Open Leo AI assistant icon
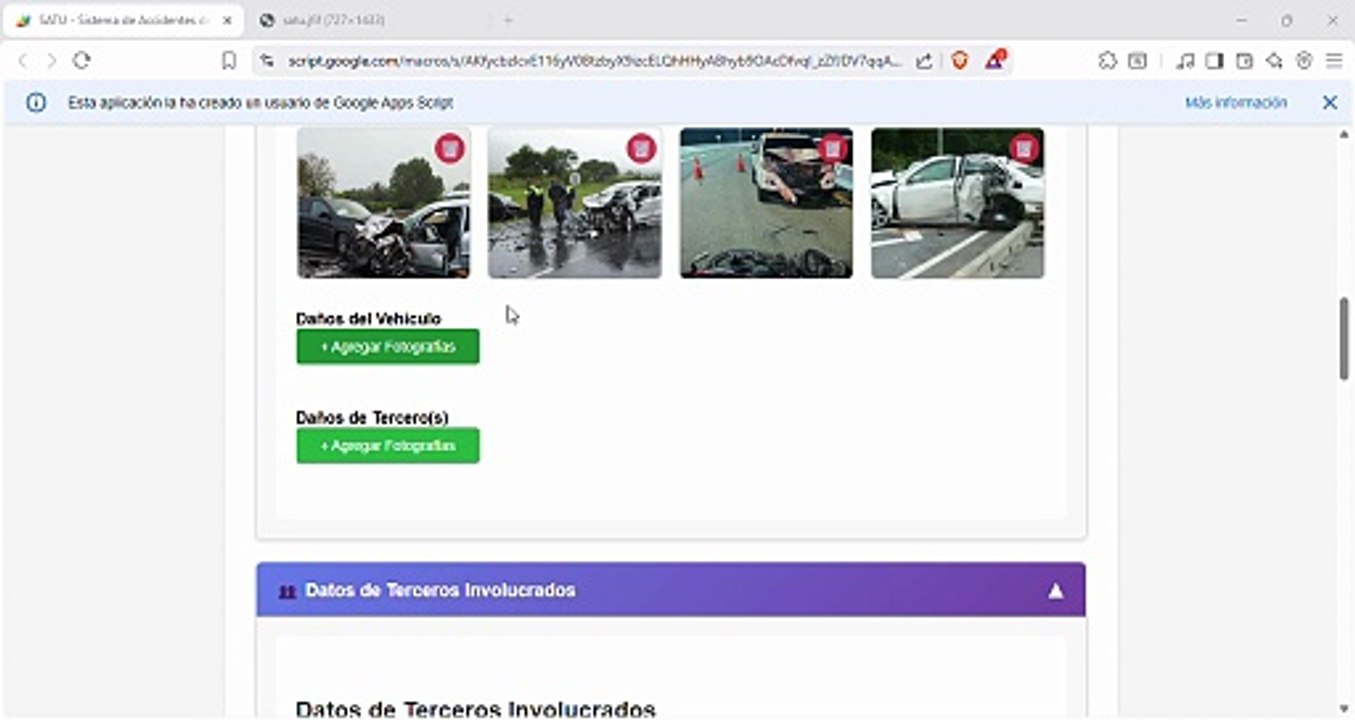 [x=1274, y=61]
